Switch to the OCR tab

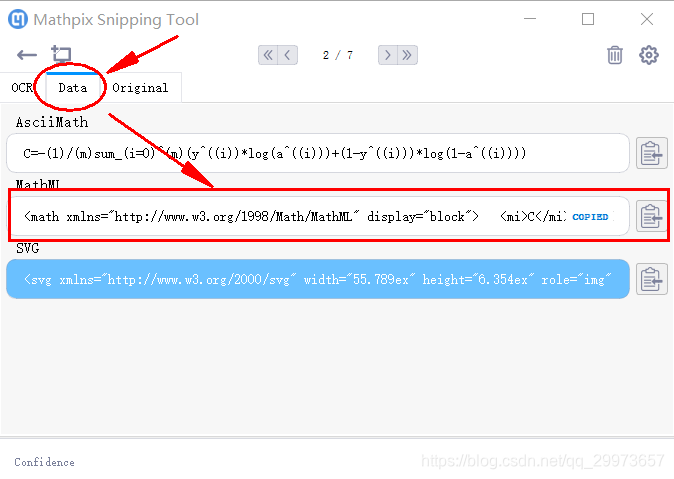pyautogui.click(x=22, y=88)
